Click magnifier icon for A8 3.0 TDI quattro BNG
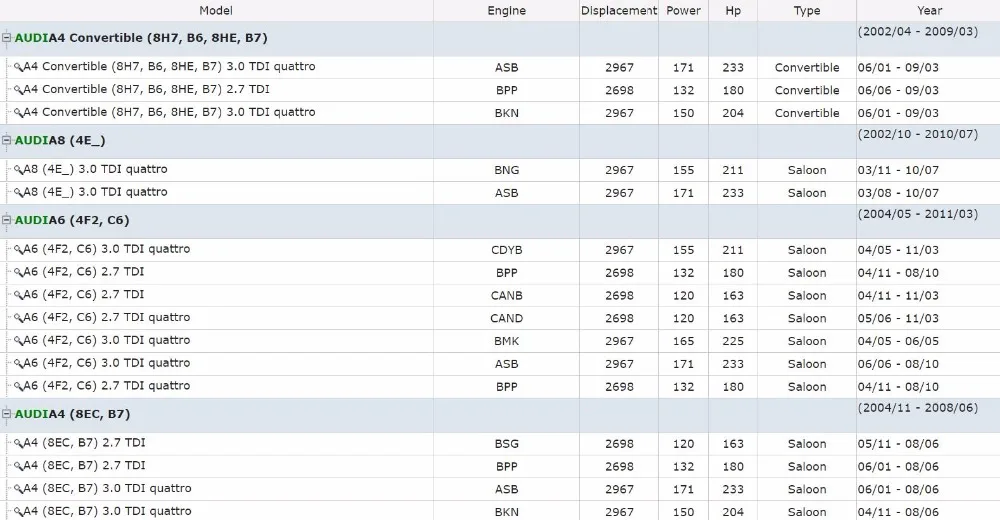The width and height of the screenshot is (1000, 520). click(x=18, y=170)
